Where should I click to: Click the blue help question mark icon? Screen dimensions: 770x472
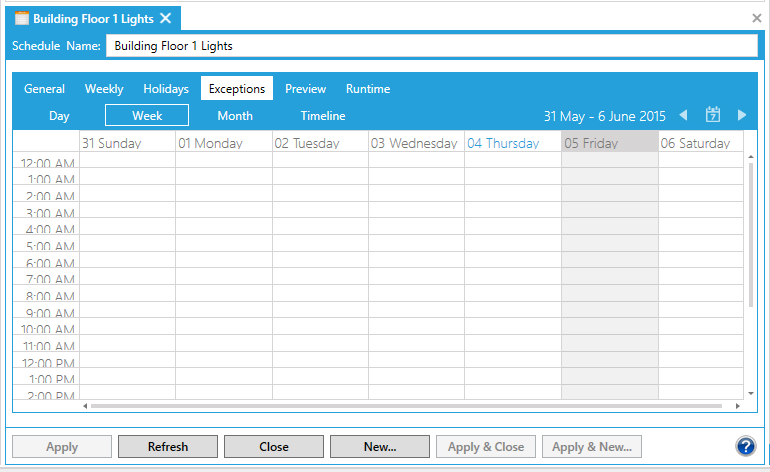[745, 446]
